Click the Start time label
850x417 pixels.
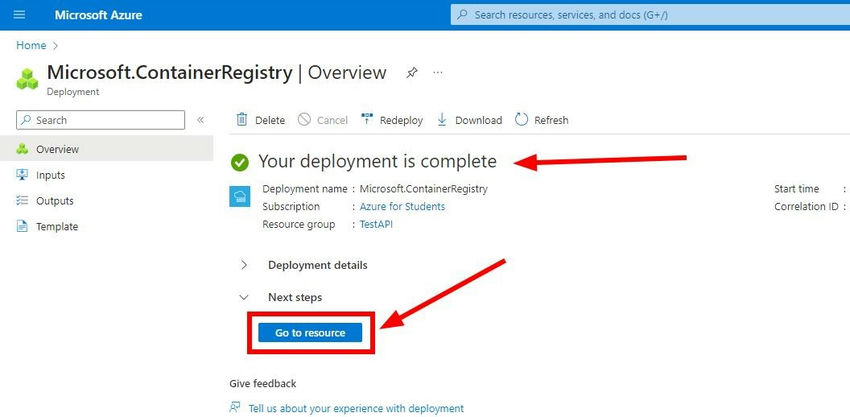click(796, 189)
